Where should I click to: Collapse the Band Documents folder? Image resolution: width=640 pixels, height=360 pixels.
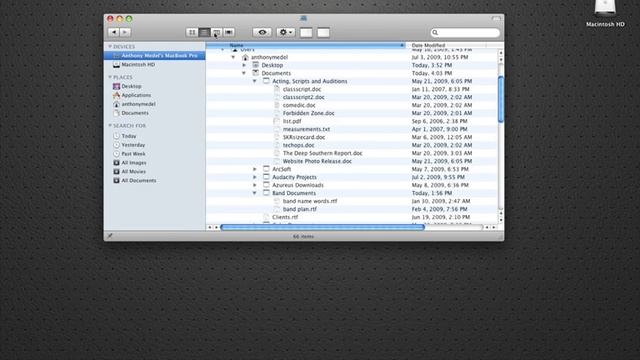pyautogui.click(x=255, y=193)
